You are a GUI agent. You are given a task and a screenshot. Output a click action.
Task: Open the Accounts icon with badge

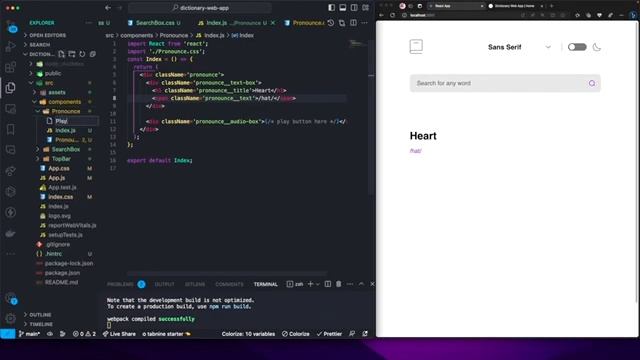(11, 298)
